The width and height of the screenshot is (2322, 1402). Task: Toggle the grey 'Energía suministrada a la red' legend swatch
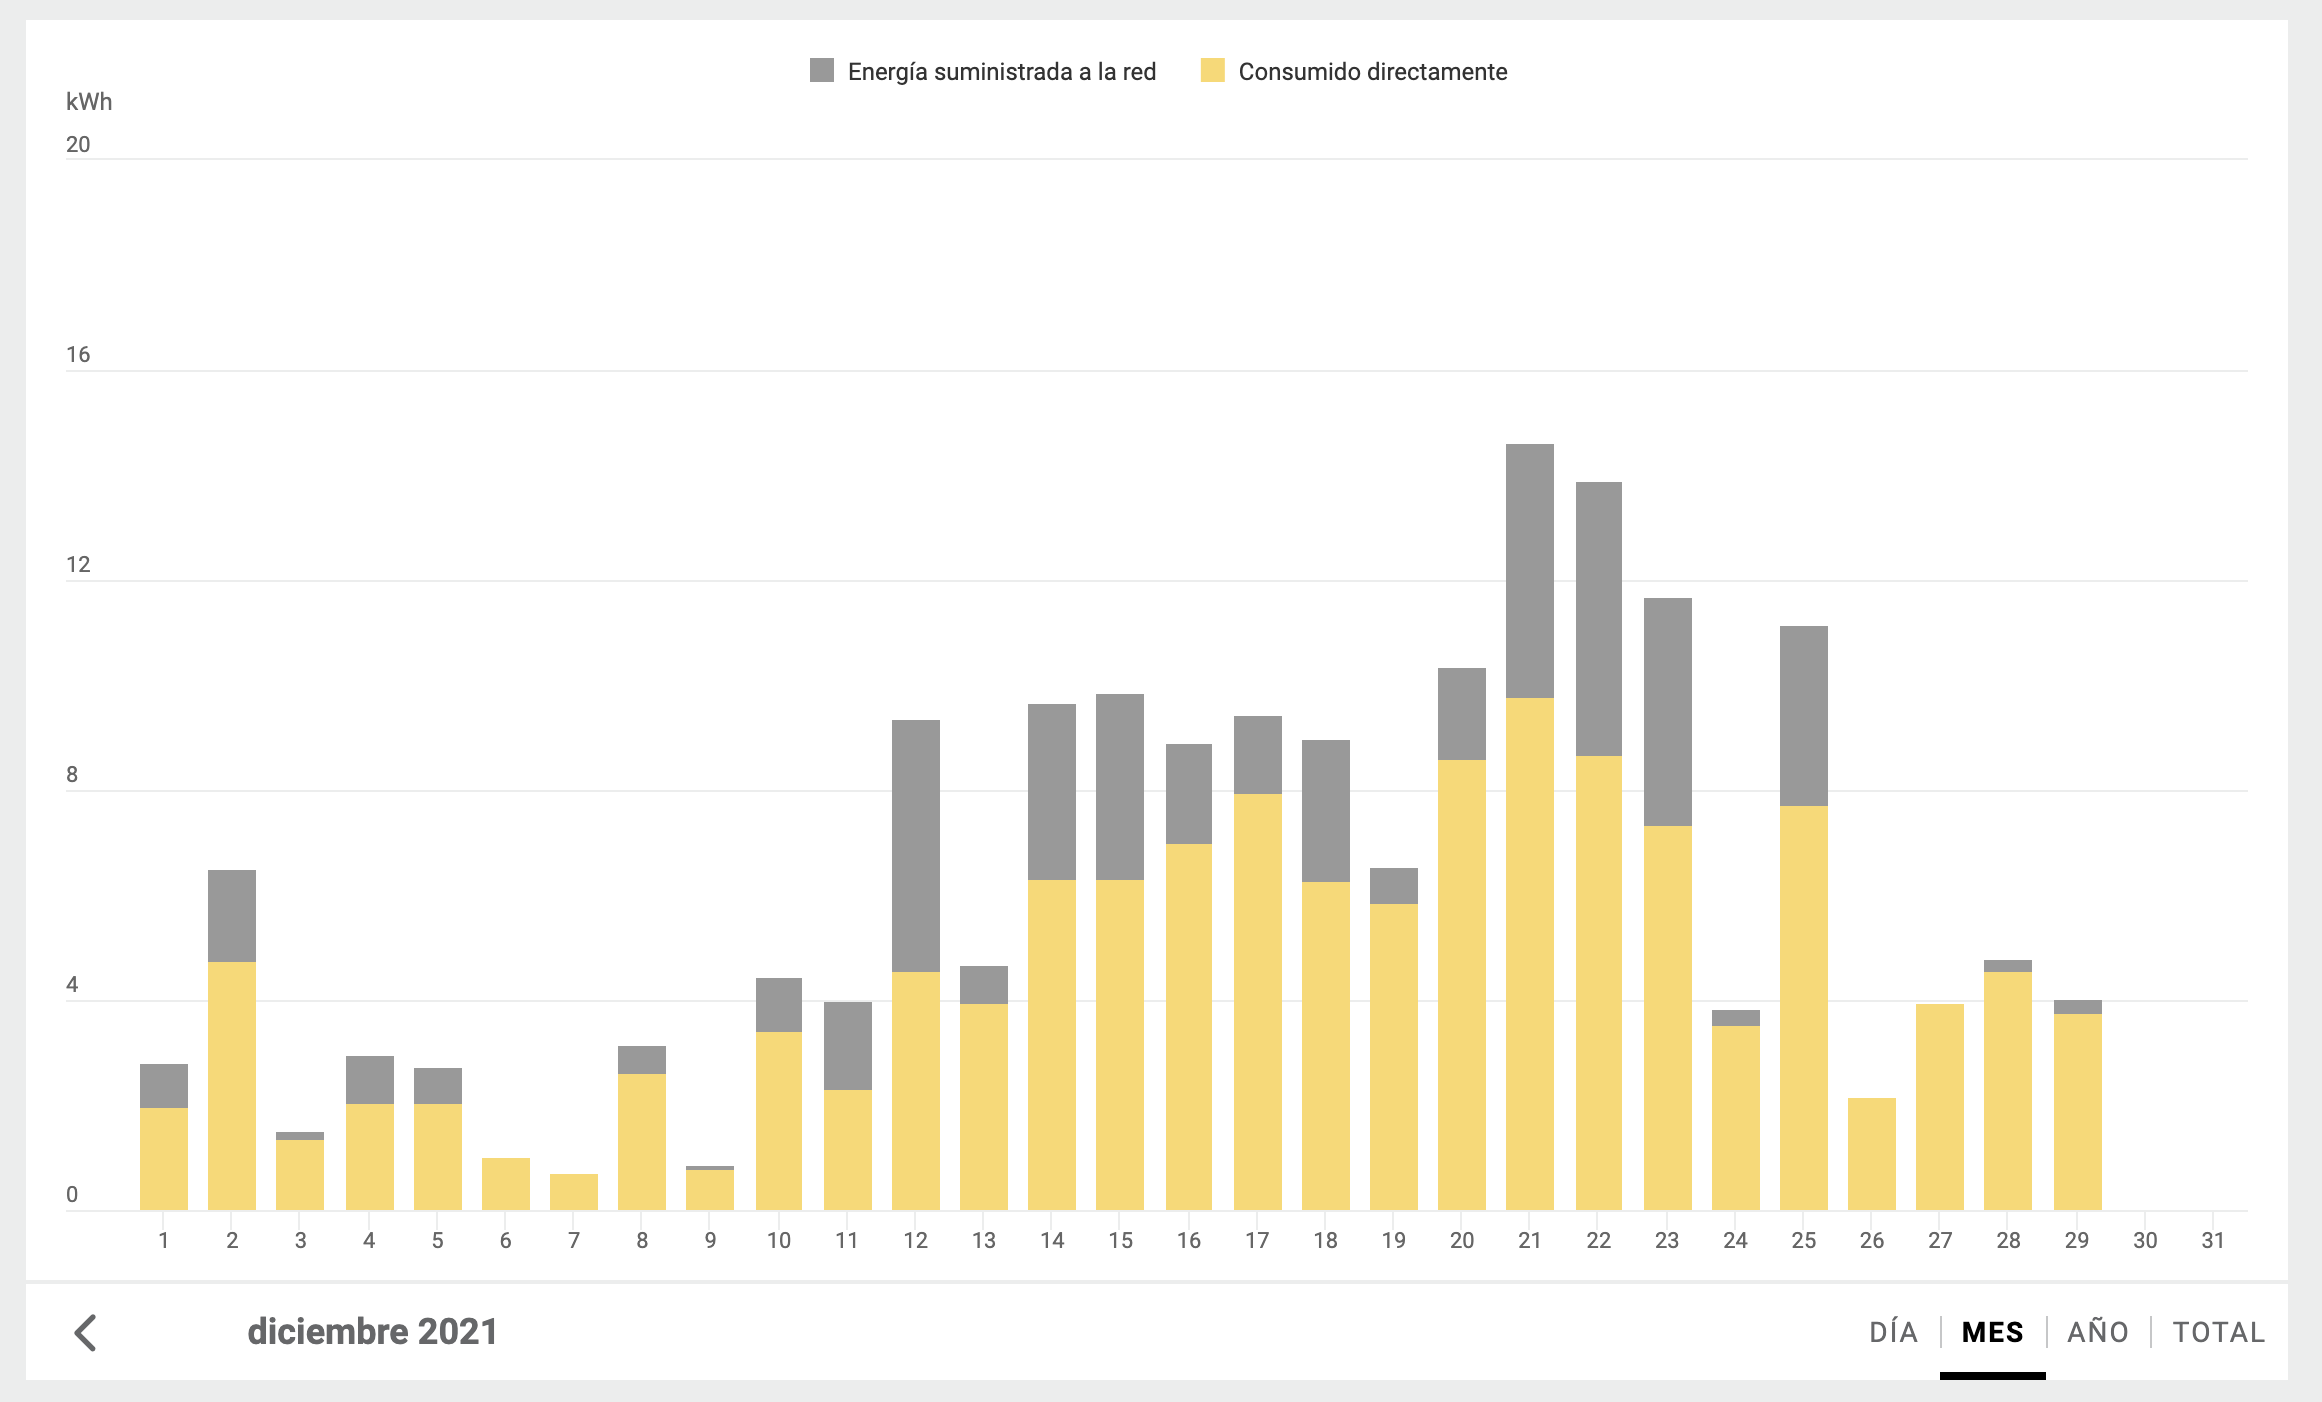coord(822,70)
